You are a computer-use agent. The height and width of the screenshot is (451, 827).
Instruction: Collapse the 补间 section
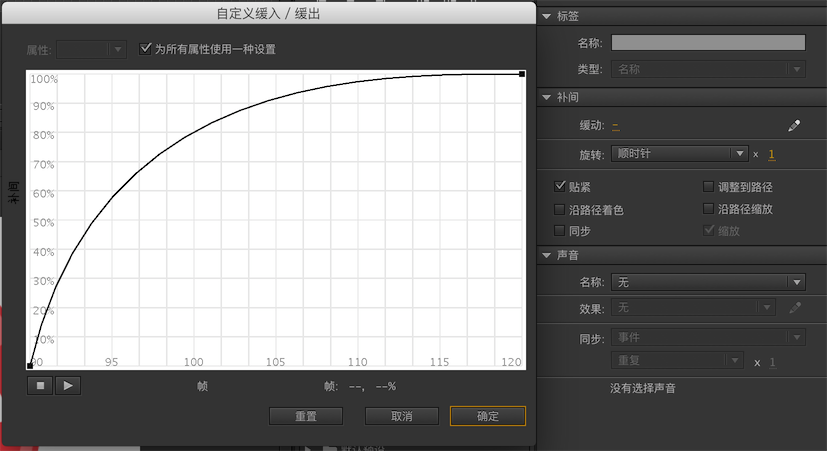pyautogui.click(x=548, y=97)
